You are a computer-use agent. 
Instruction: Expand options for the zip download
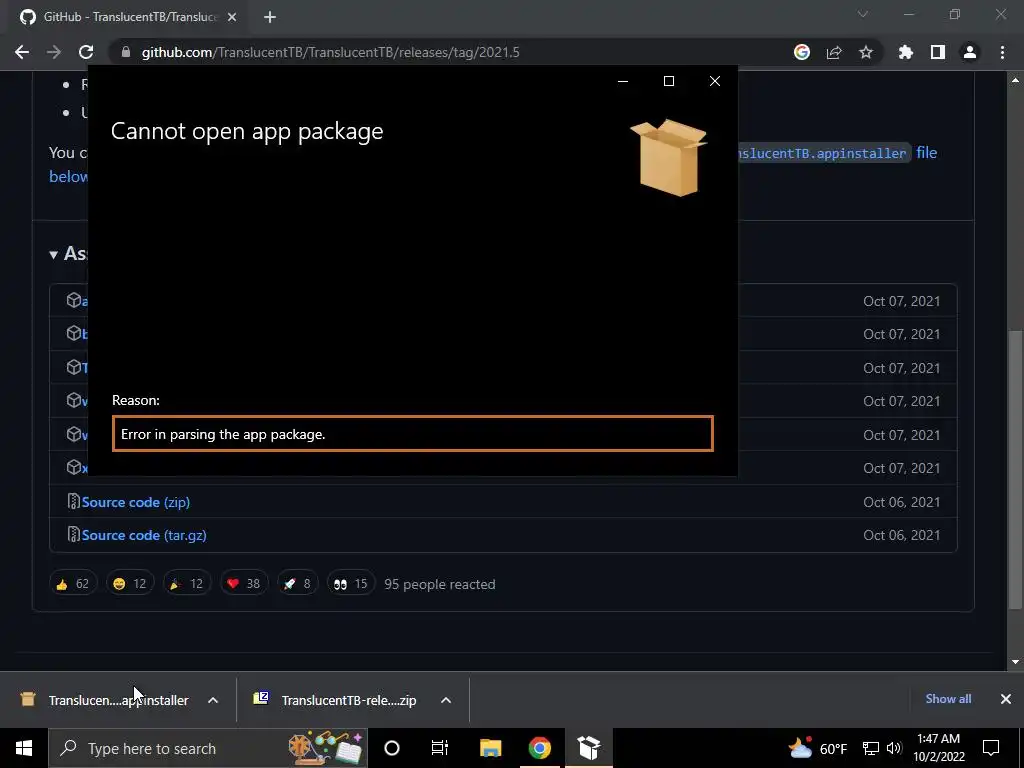[446, 700]
